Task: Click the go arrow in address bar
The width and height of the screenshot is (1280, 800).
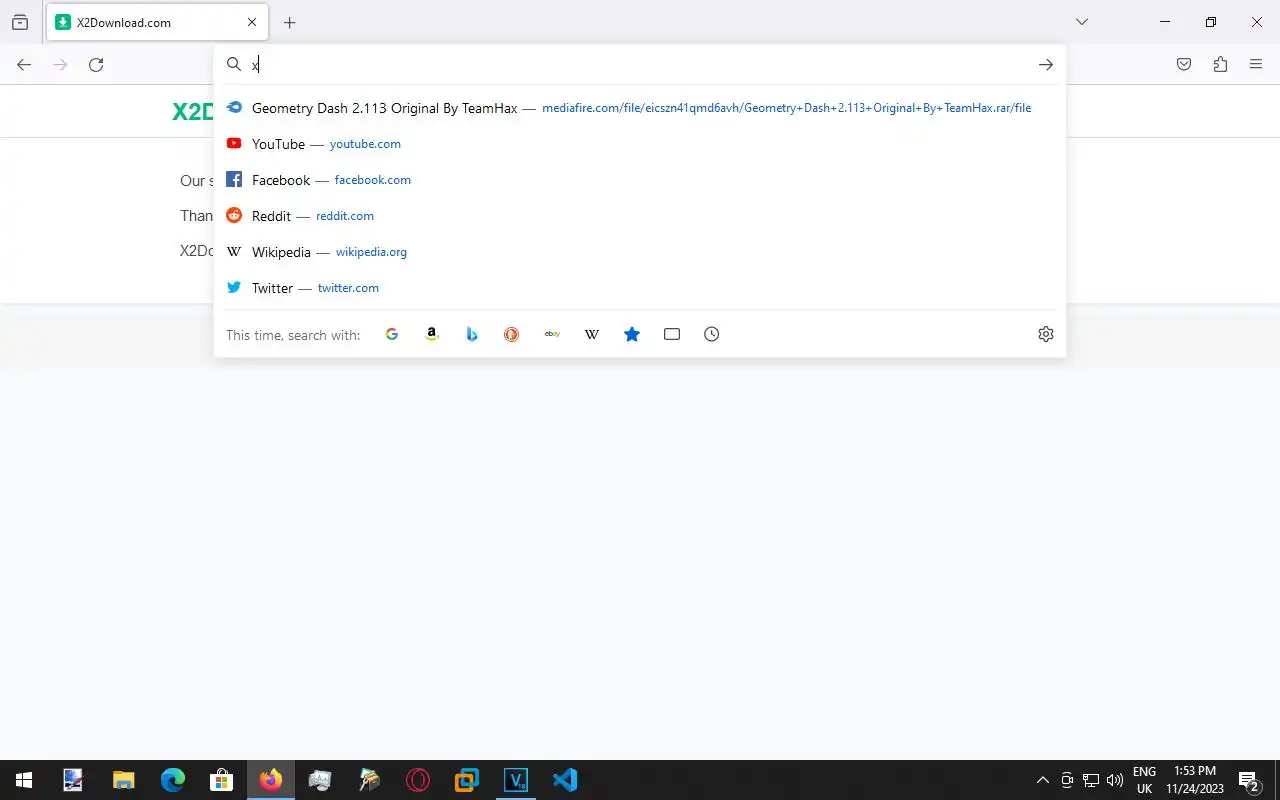Action: [1046, 64]
